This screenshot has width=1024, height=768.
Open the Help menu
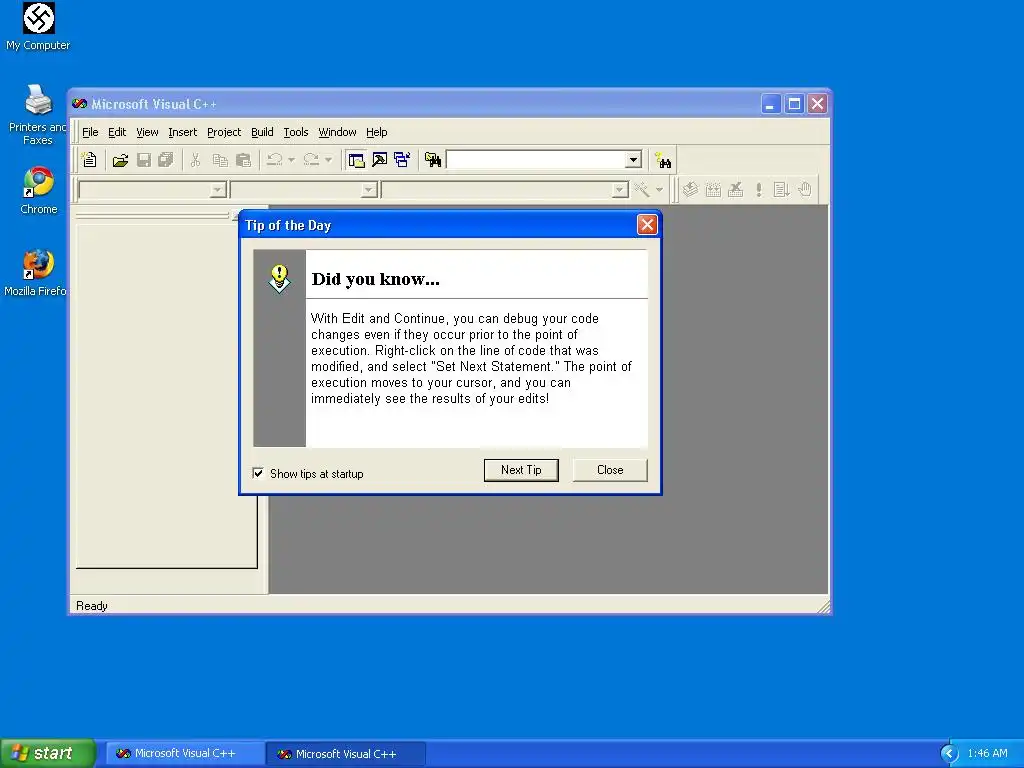376,132
